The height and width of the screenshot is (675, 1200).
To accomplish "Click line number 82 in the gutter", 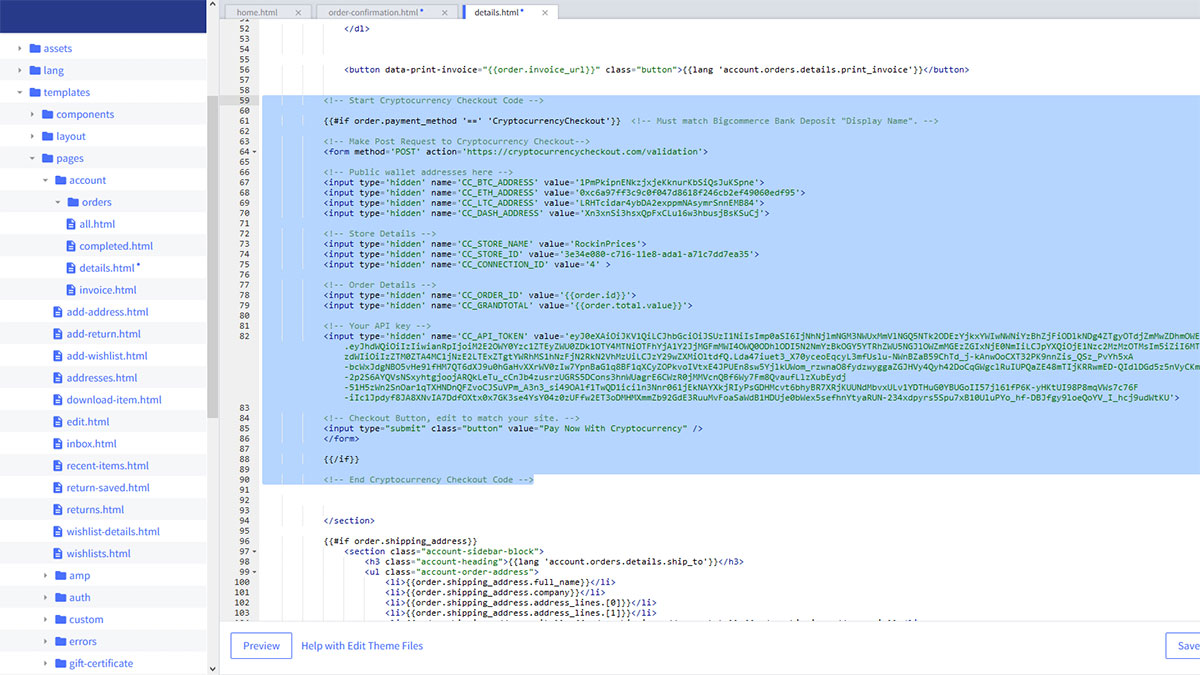I will 242,336.
